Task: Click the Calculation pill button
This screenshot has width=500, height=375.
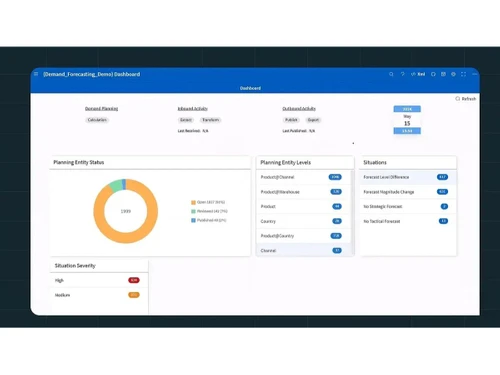Action: click(x=97, y=120)
